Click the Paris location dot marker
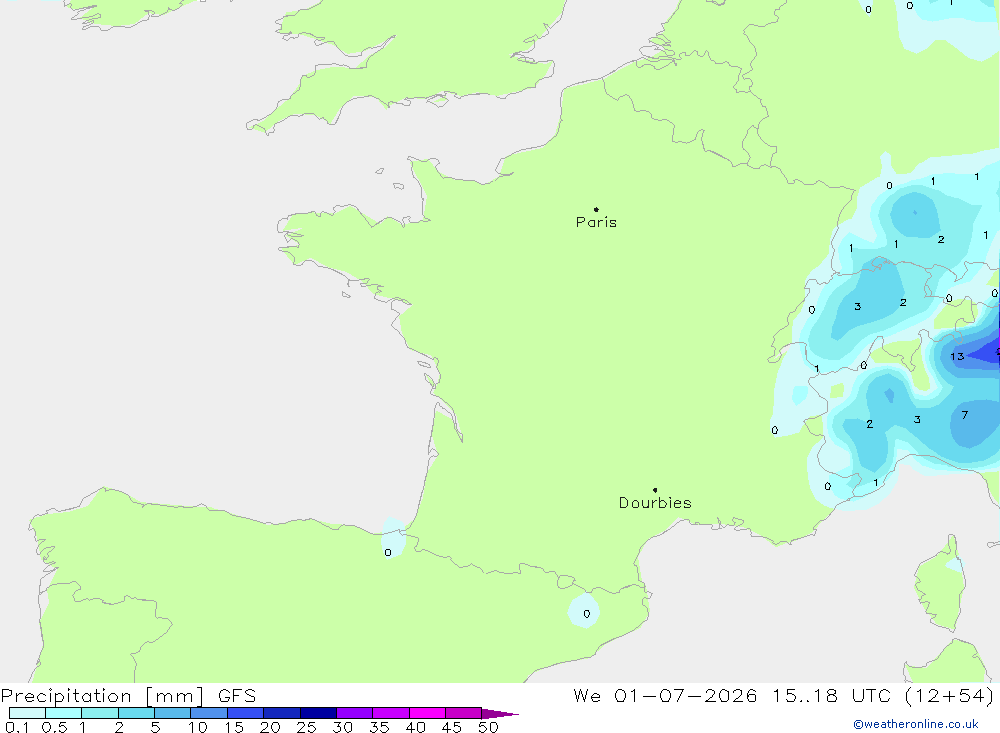 [596, 209]
